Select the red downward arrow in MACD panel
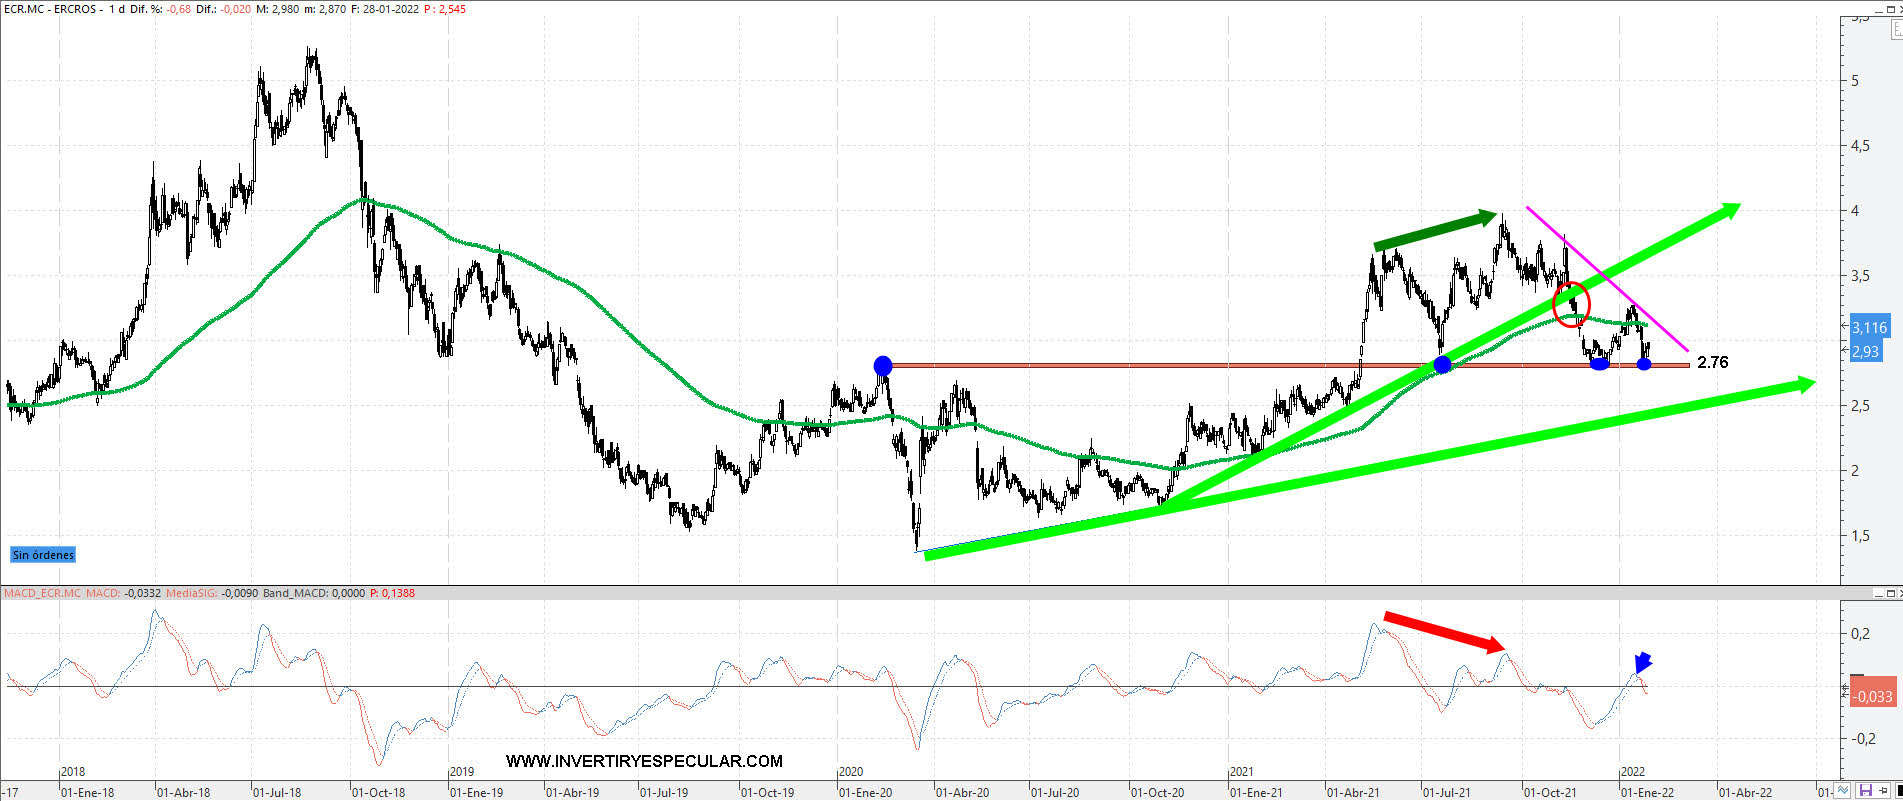1903x801 pixels. tap(1444, 631)
